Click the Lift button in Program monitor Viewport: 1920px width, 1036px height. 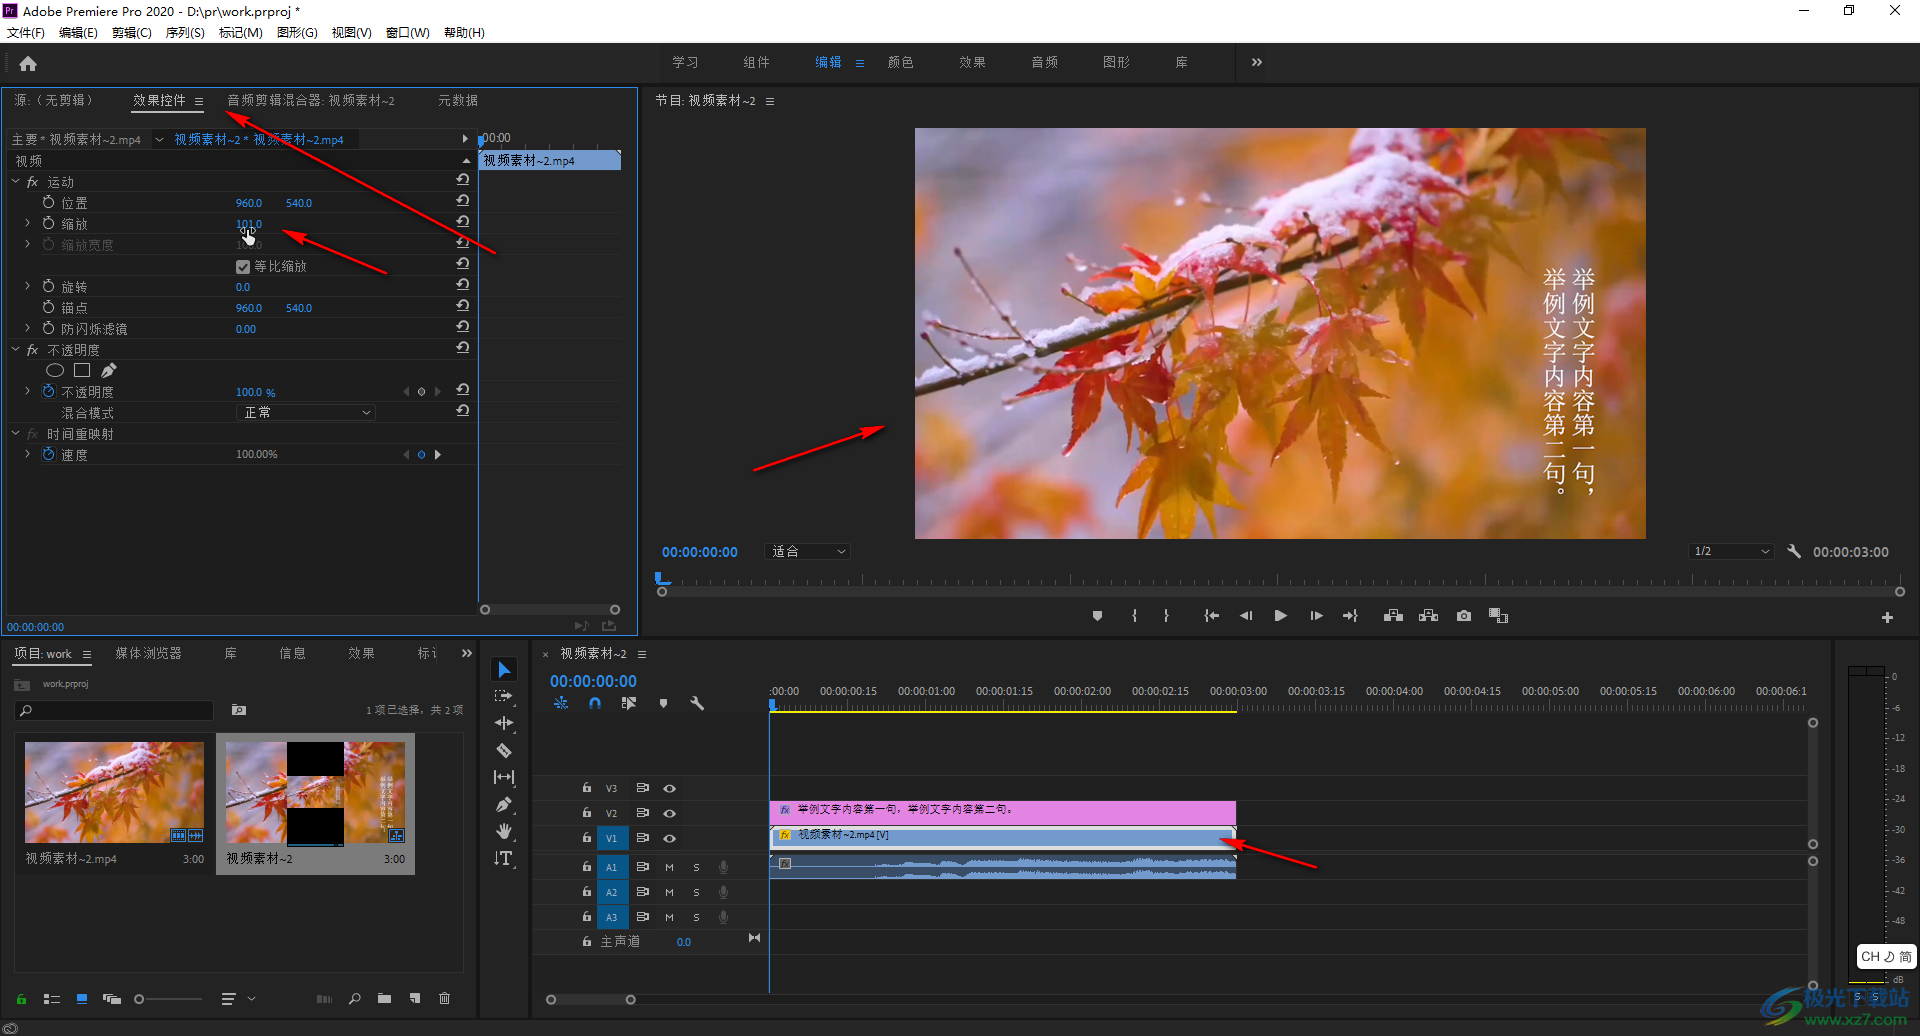[1393, 616]
